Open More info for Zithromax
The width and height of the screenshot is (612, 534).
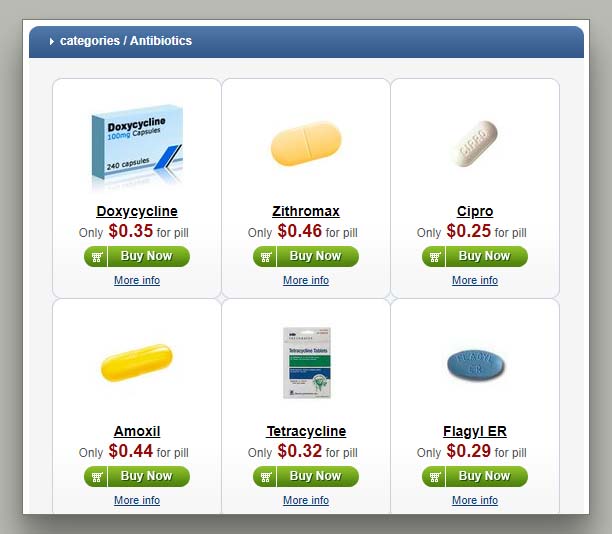point(306,280)
